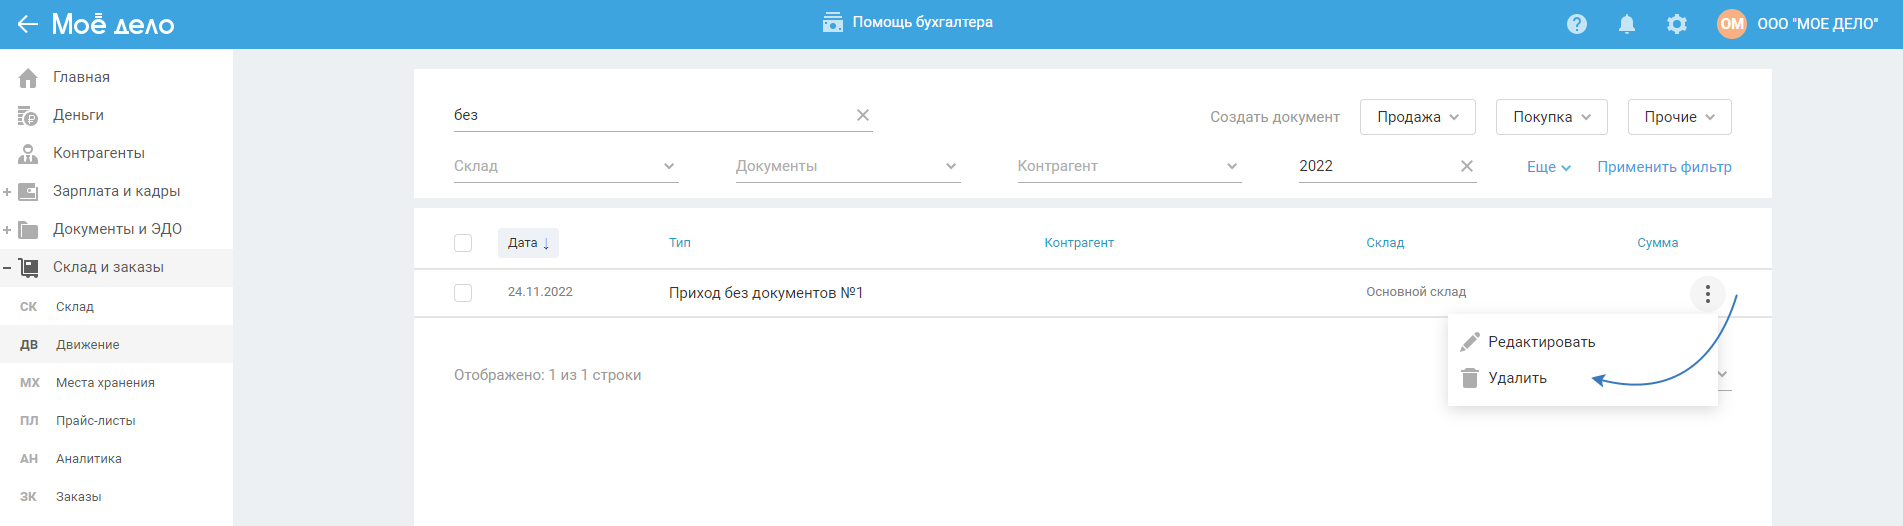Open Помощь бухгалтера in the header
1903x526 pixels.
[x=908, y=22]
